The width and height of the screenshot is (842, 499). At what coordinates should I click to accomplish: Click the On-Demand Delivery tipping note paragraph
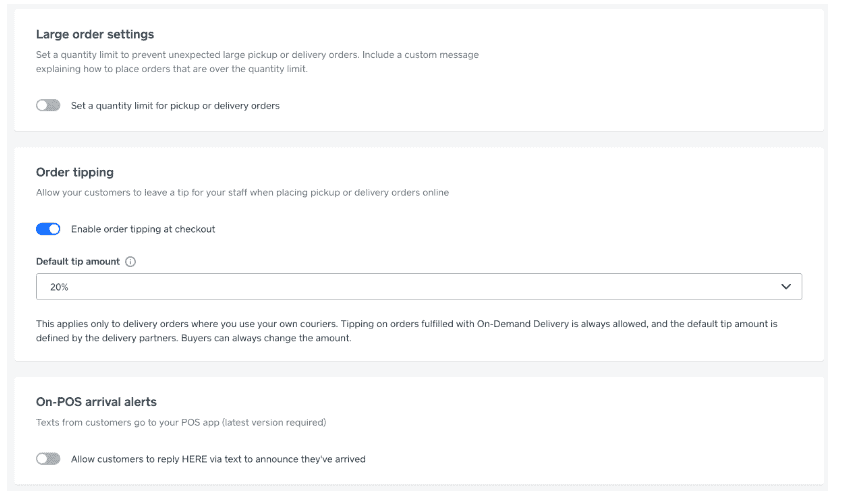[x=407, y=331]
